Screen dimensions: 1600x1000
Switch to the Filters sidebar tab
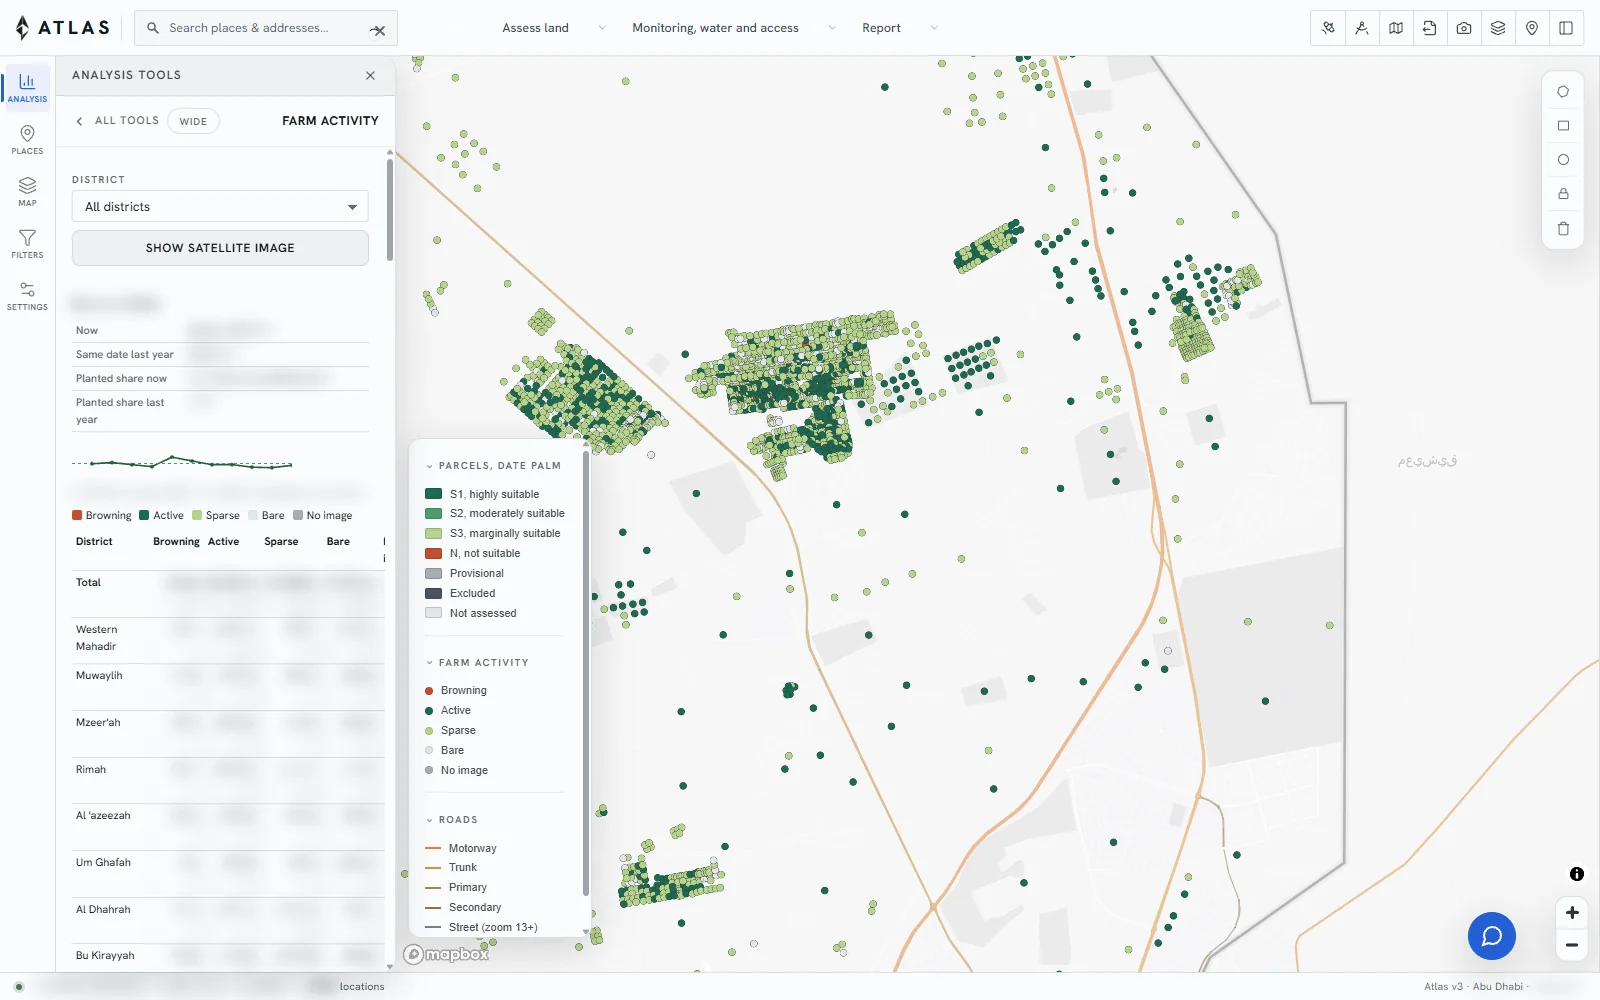tap(27, 243)
